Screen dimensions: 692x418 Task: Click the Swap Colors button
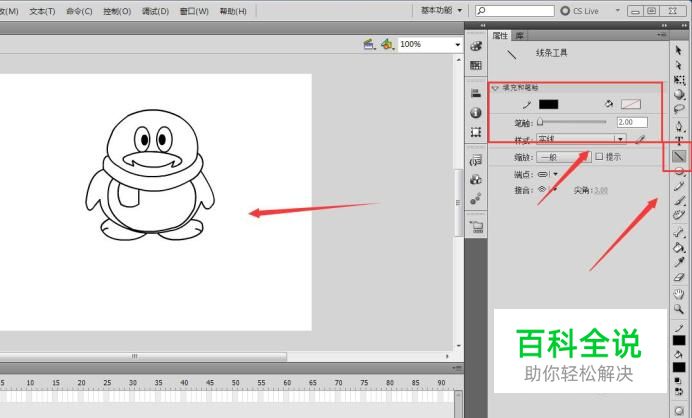679,392
